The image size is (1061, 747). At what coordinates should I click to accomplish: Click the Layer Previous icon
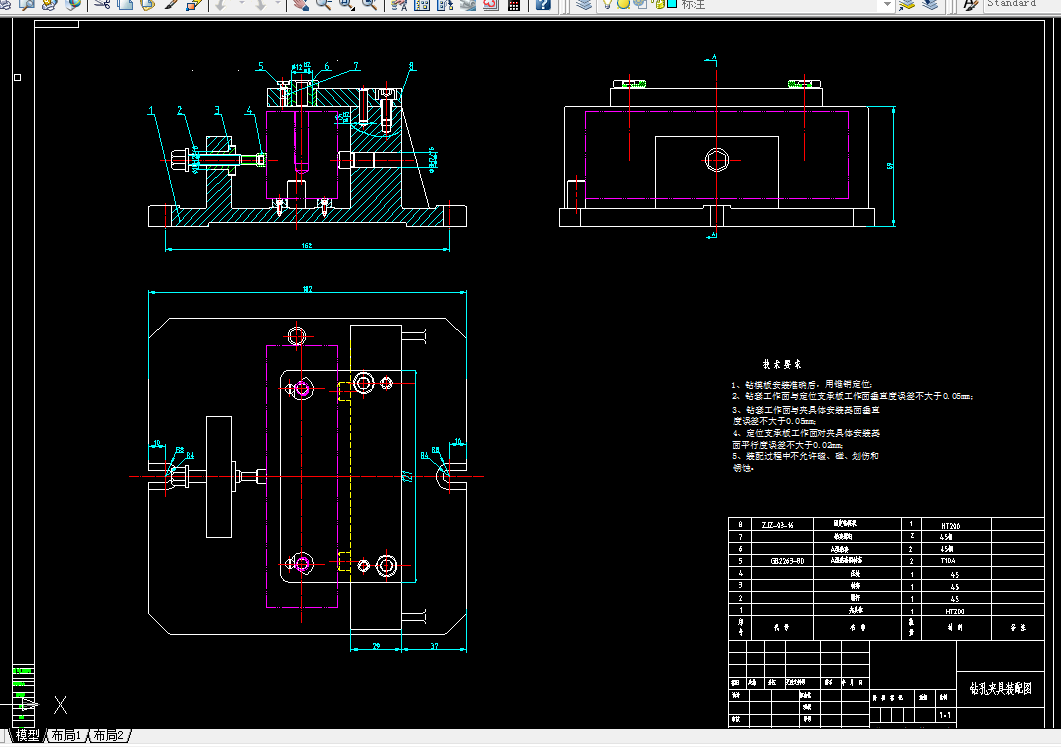[931, 4]
